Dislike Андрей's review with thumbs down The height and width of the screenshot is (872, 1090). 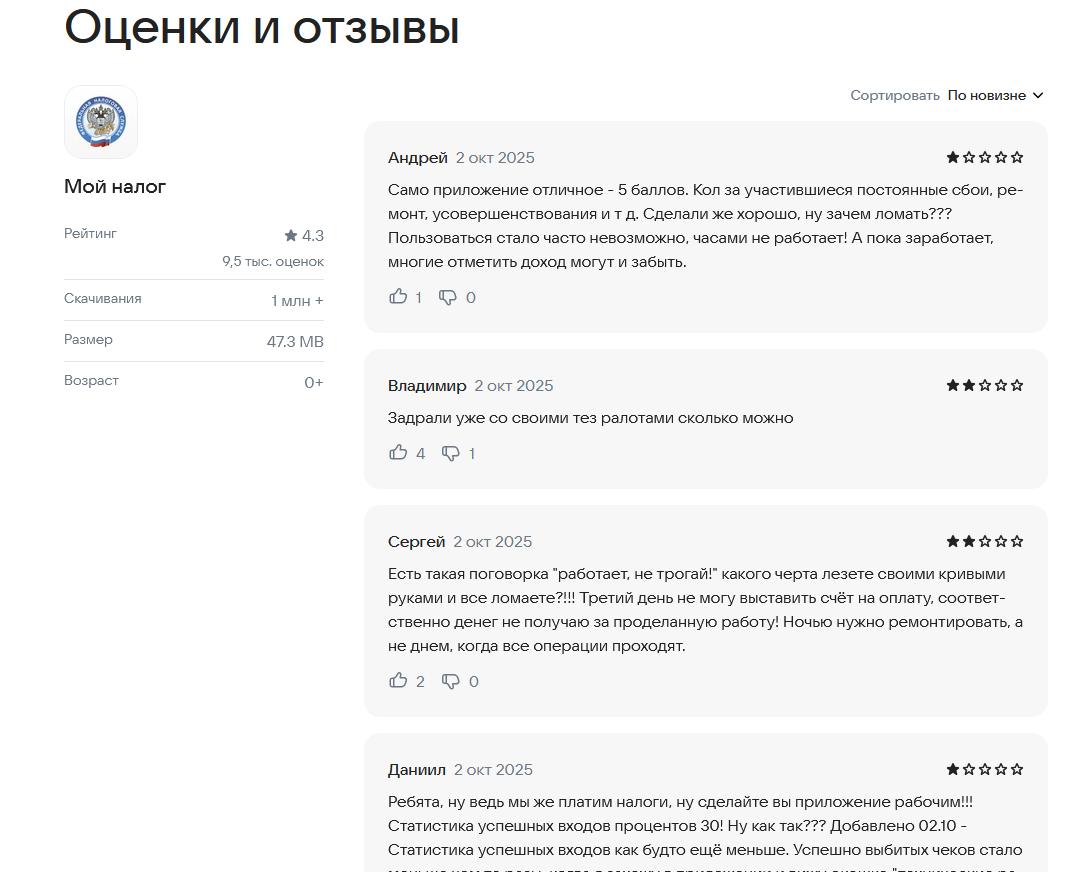click(448, 297)
